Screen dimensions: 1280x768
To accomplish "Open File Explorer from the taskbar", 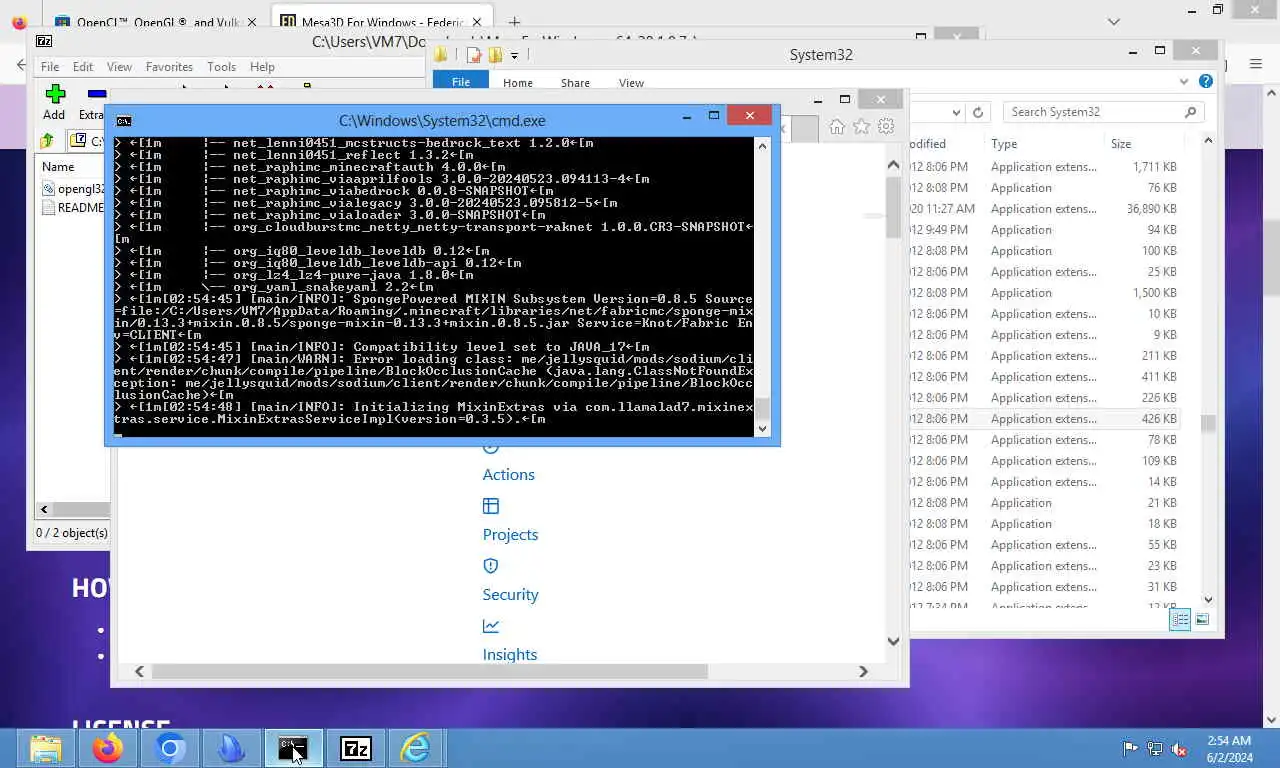I will 45,748.
